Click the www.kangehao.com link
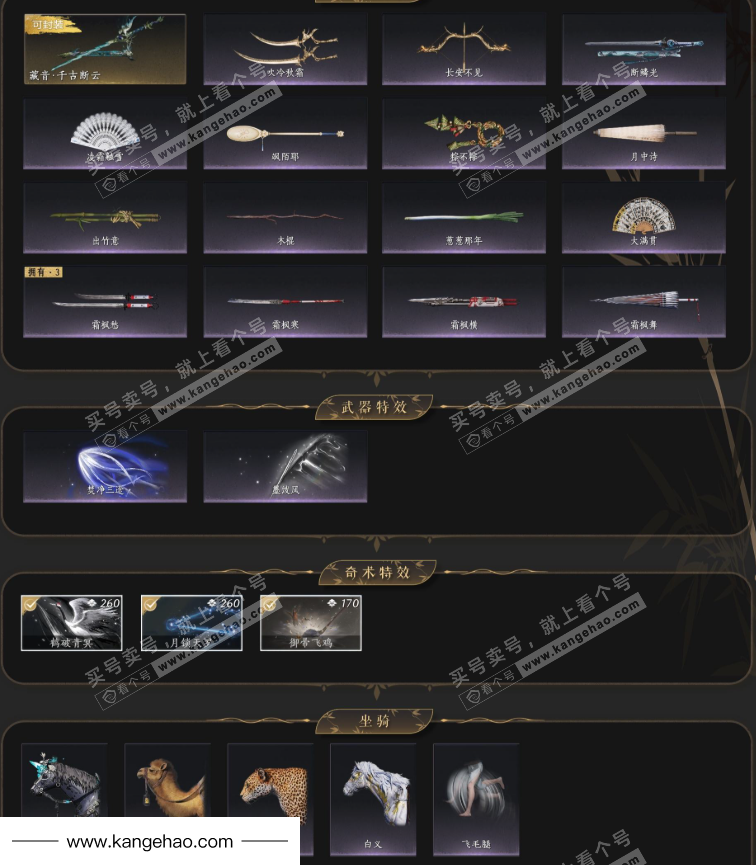This screenshot has width=756, height=865. coord(150,842)
